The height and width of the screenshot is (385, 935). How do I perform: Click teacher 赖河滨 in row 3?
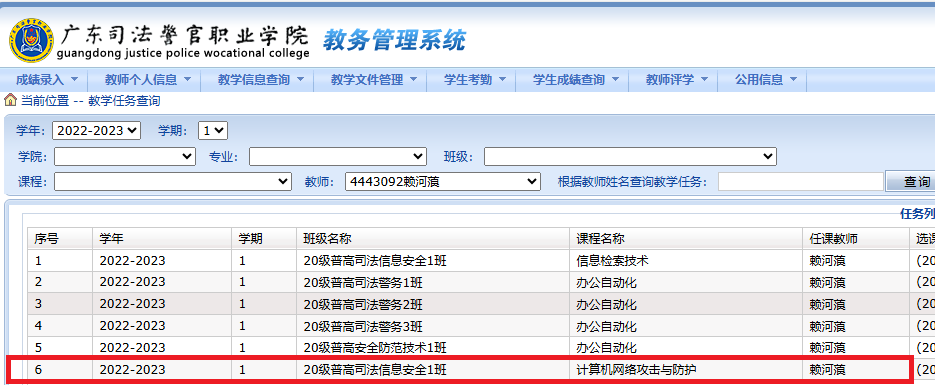(x=827, y=305)
